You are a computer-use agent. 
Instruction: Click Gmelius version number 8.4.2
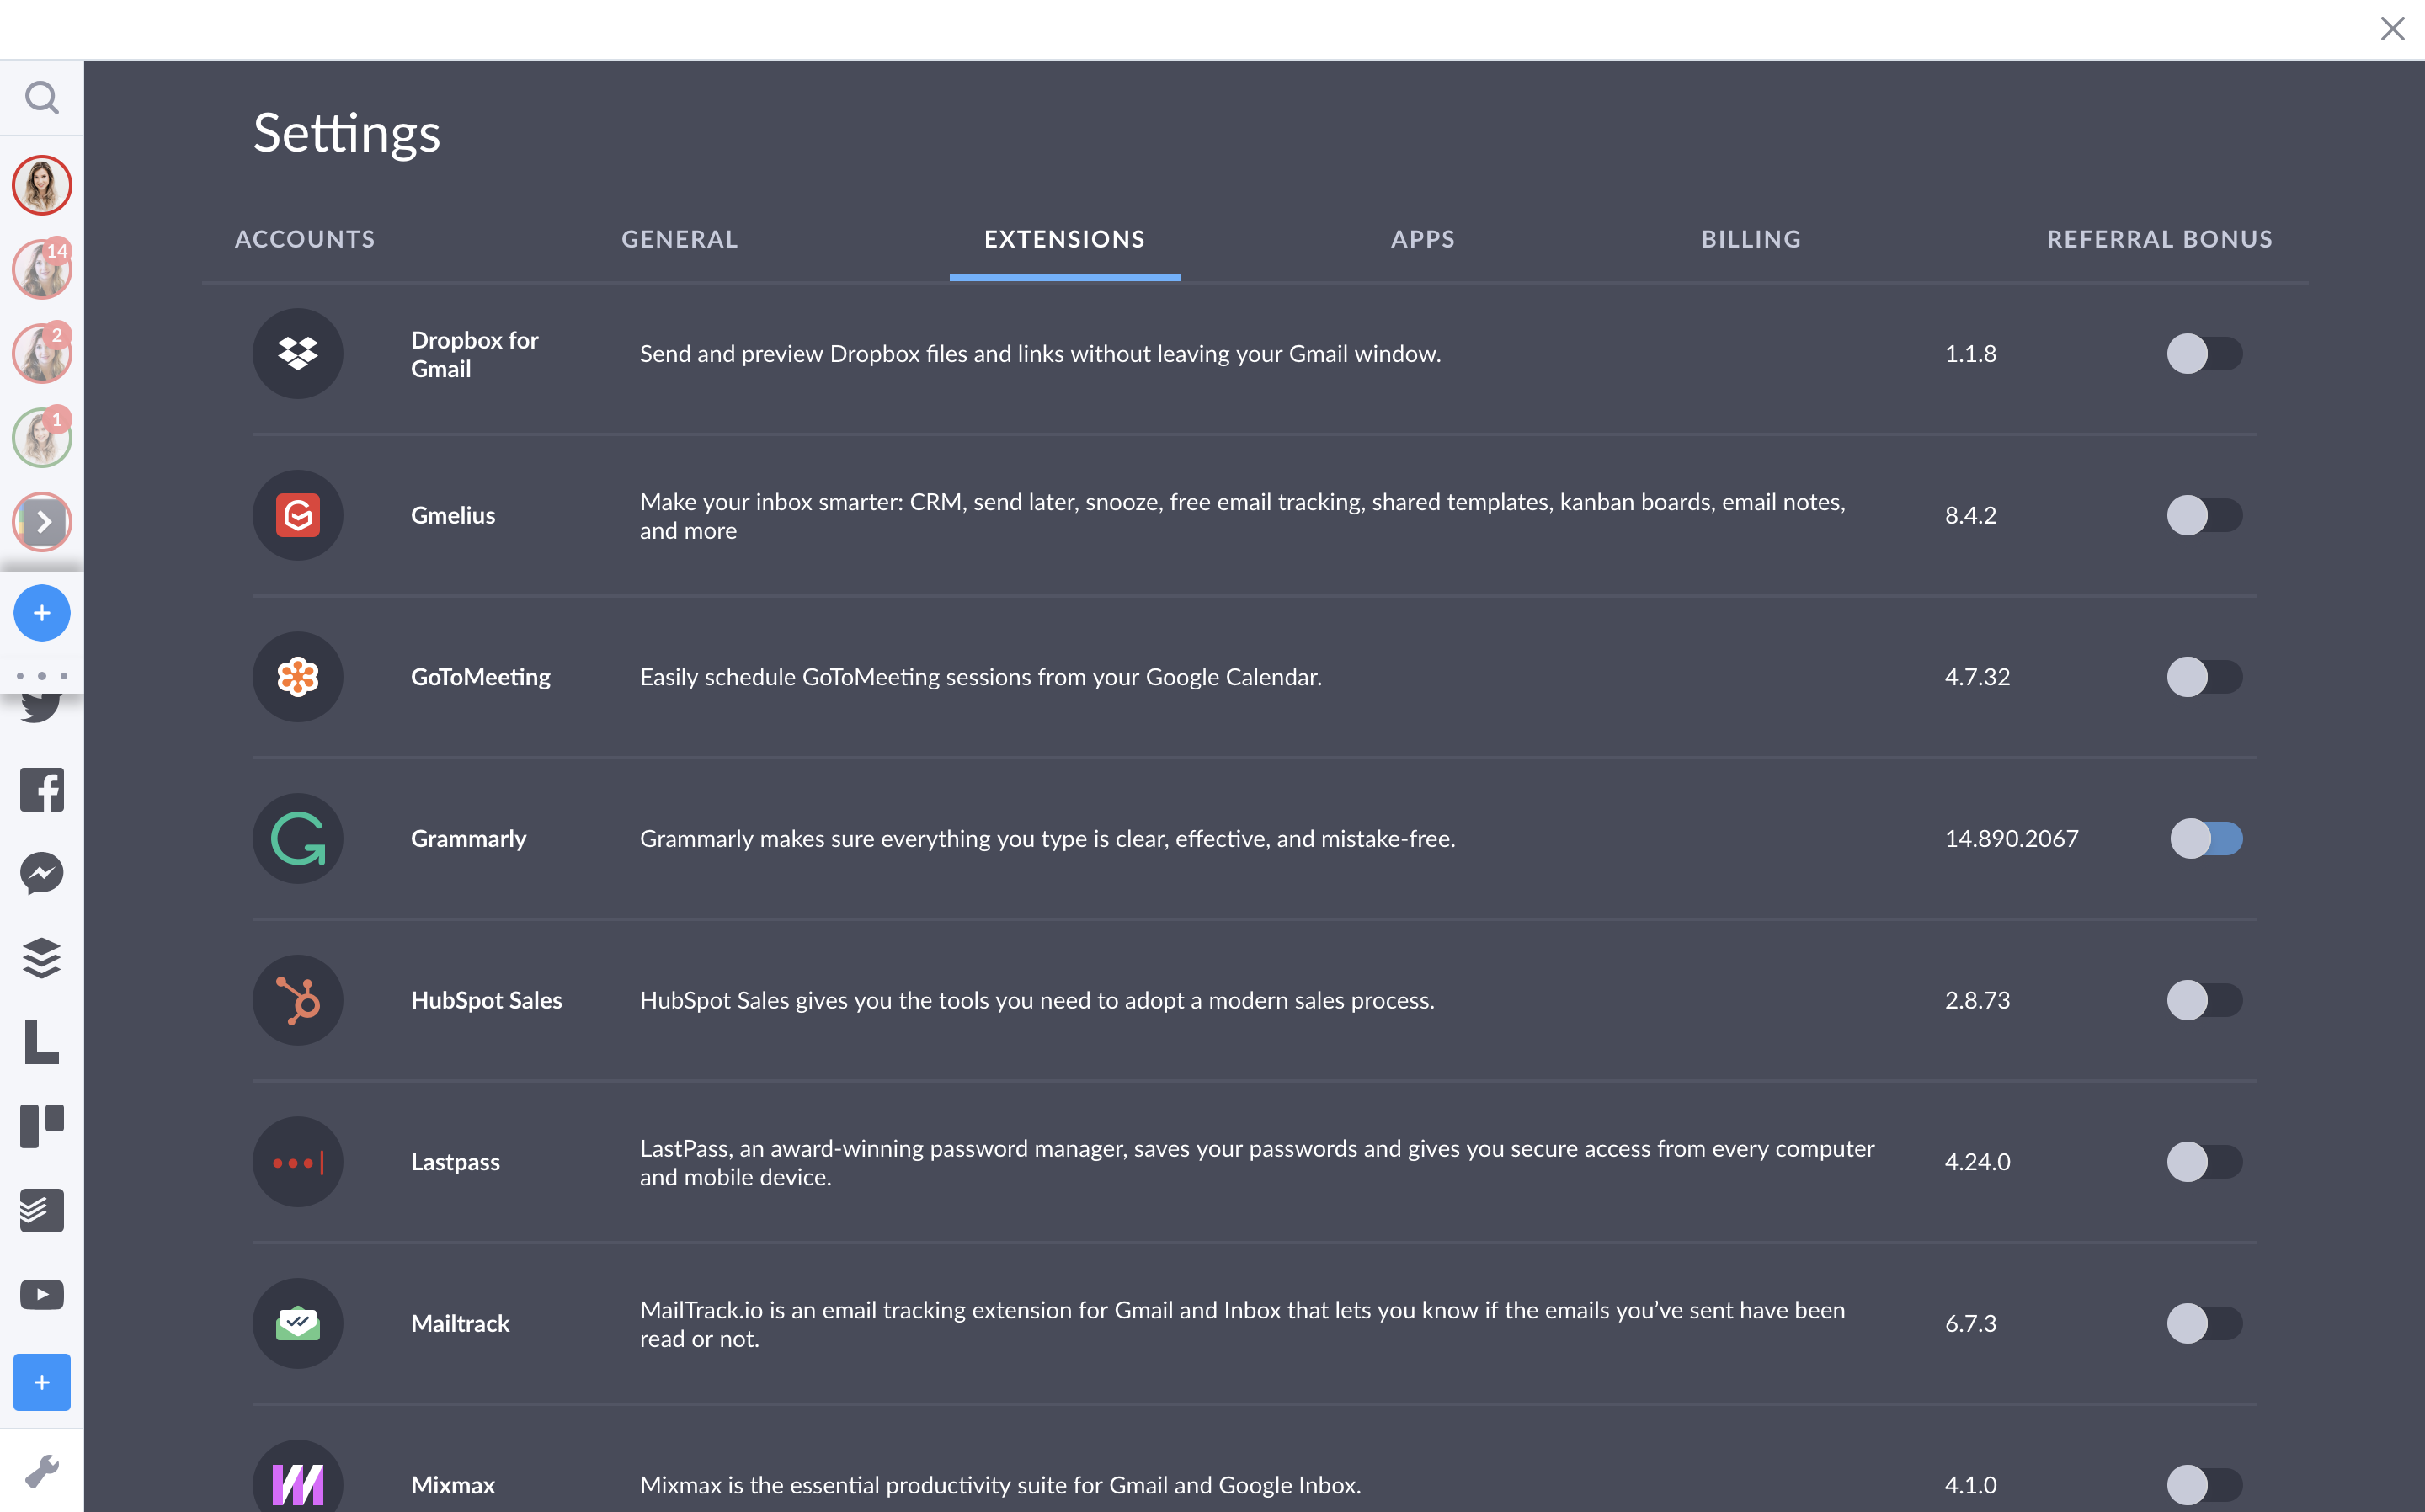(x=1970, y=515)
